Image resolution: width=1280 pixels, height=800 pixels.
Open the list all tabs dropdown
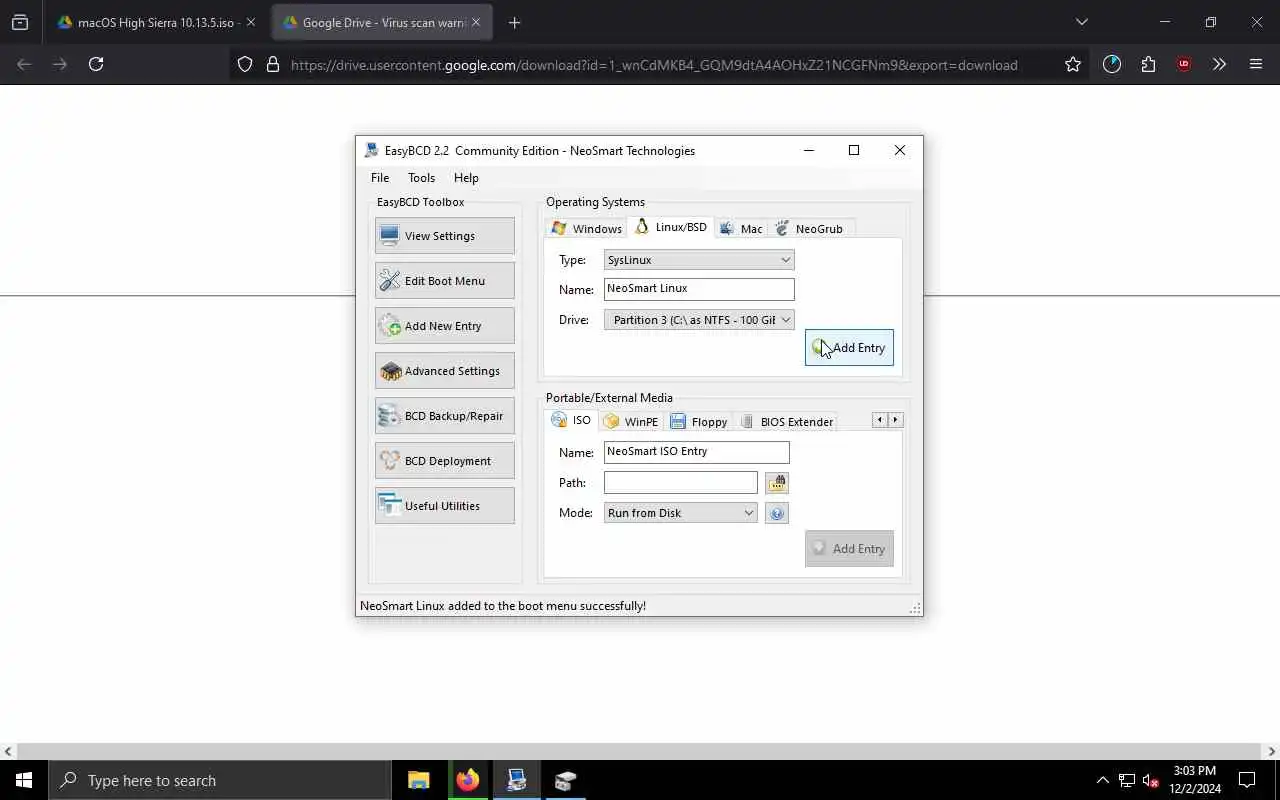1081,22
